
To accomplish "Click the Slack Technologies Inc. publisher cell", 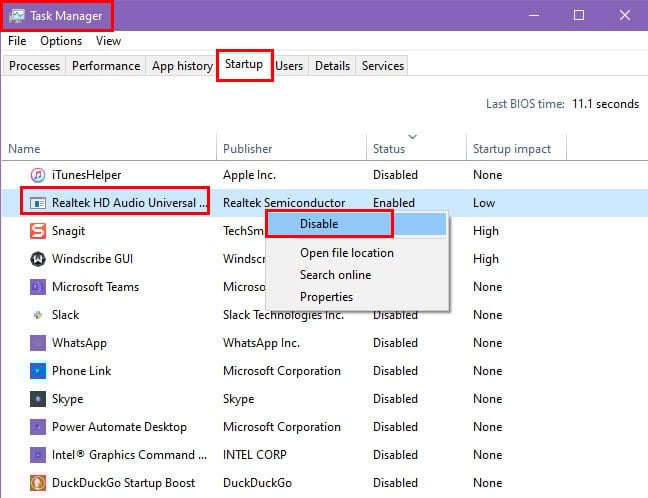I will pos(284,317).
